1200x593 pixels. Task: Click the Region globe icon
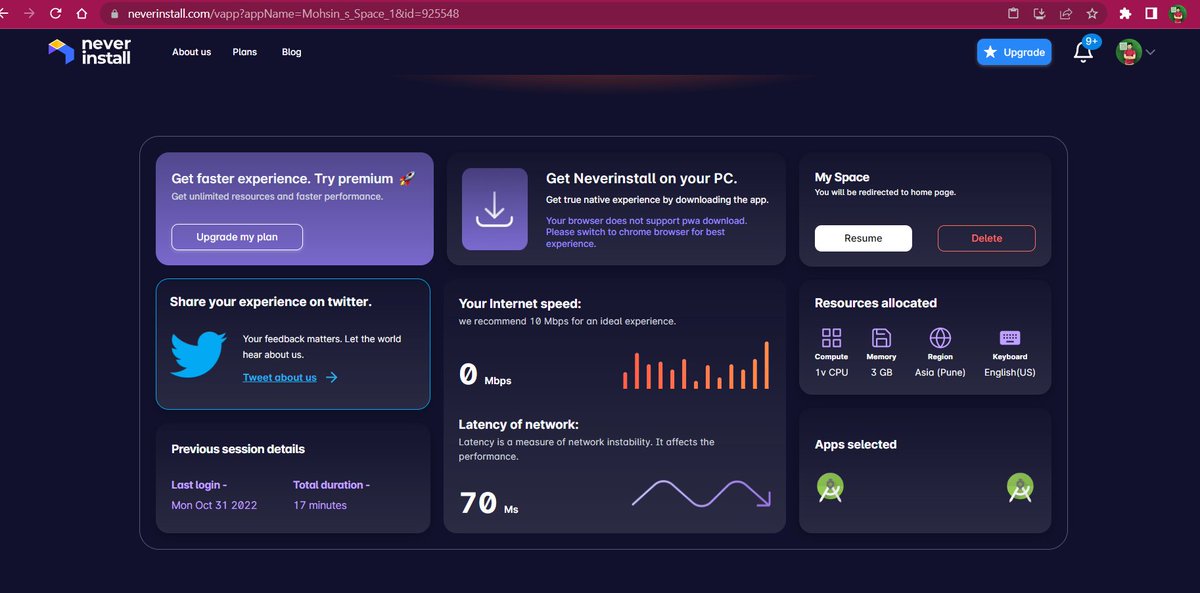point(940,338)
